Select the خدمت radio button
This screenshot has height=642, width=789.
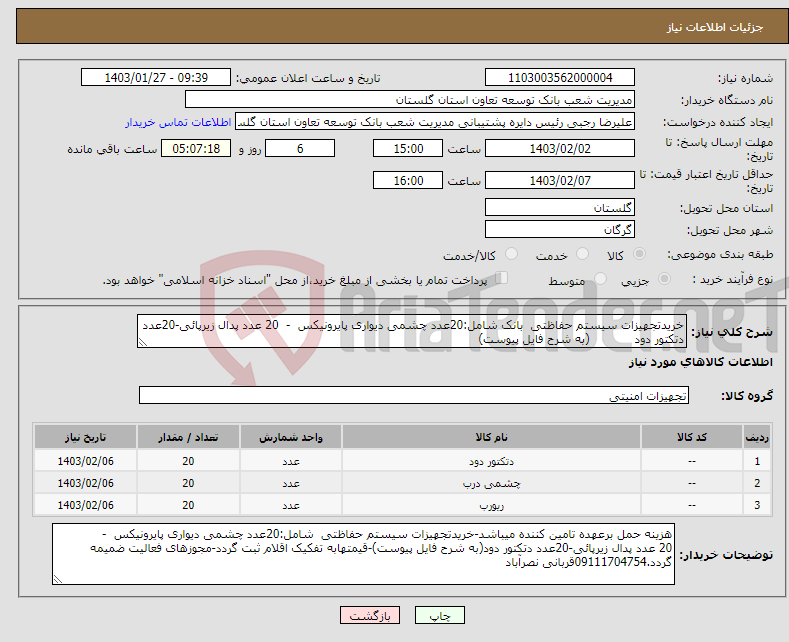[x=582, y=254]
